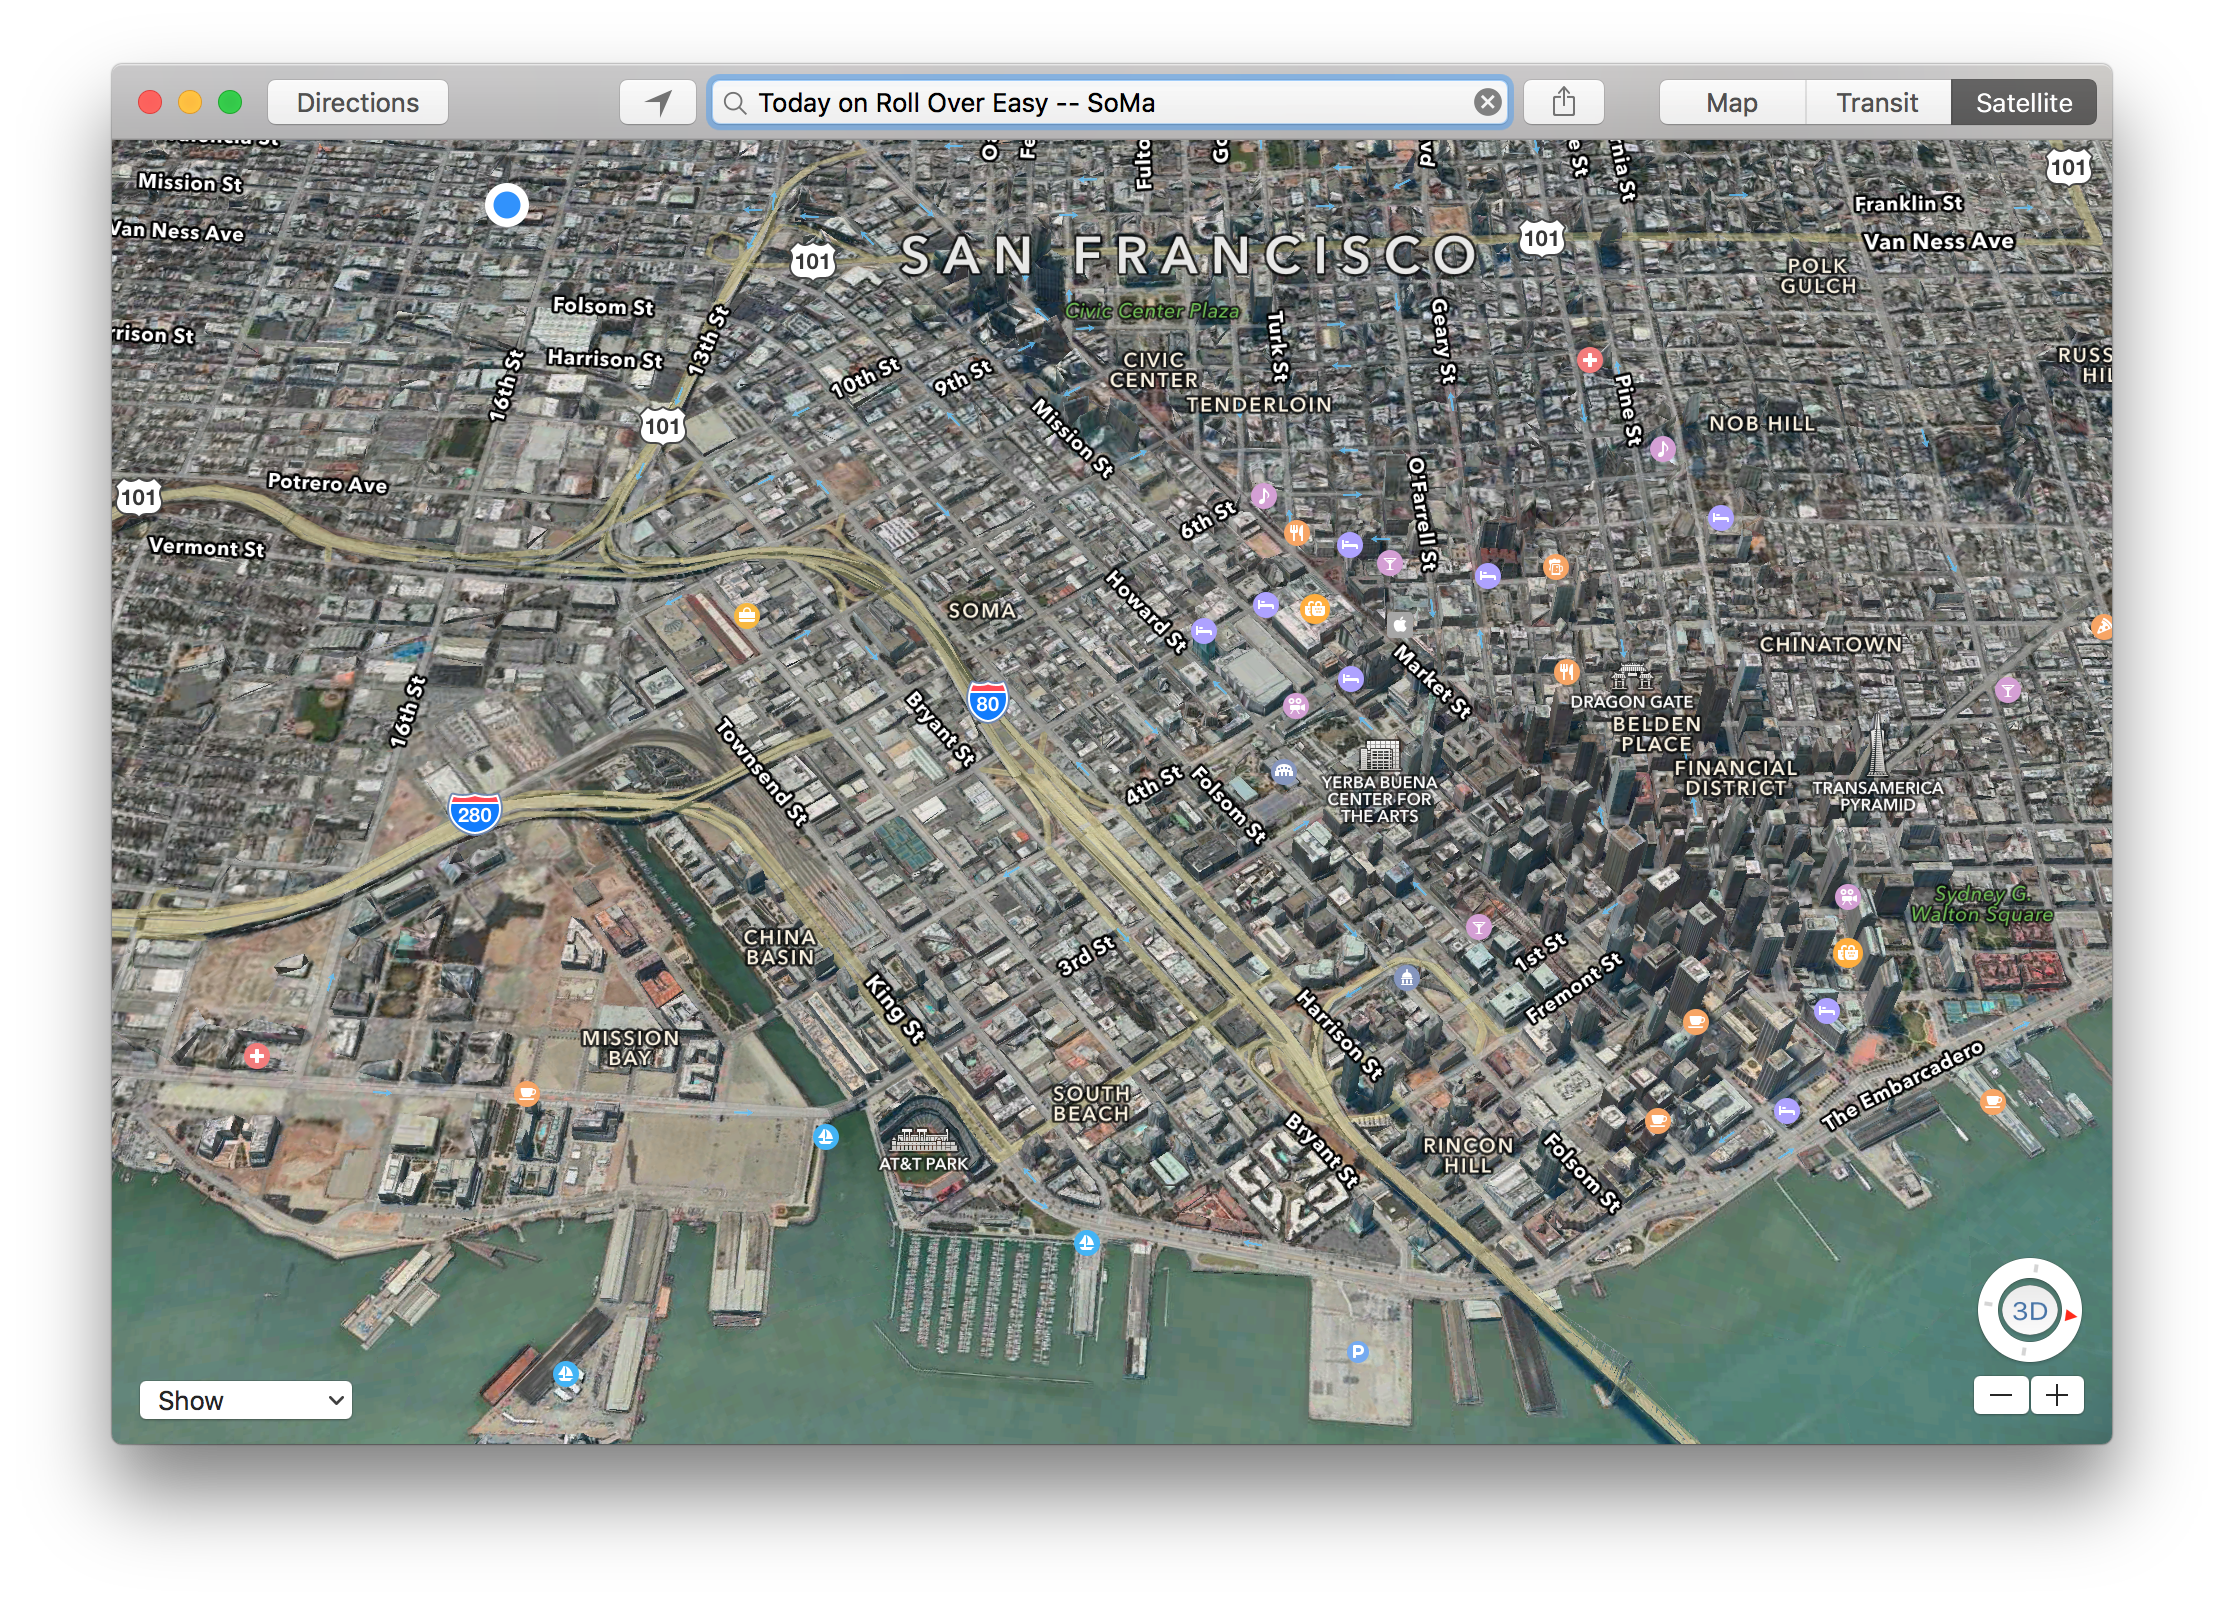Select the Dragon Gate landmark icon
This screenshot has height=1604, width=2224.
pyautogui.click(x=1631, y=677)
